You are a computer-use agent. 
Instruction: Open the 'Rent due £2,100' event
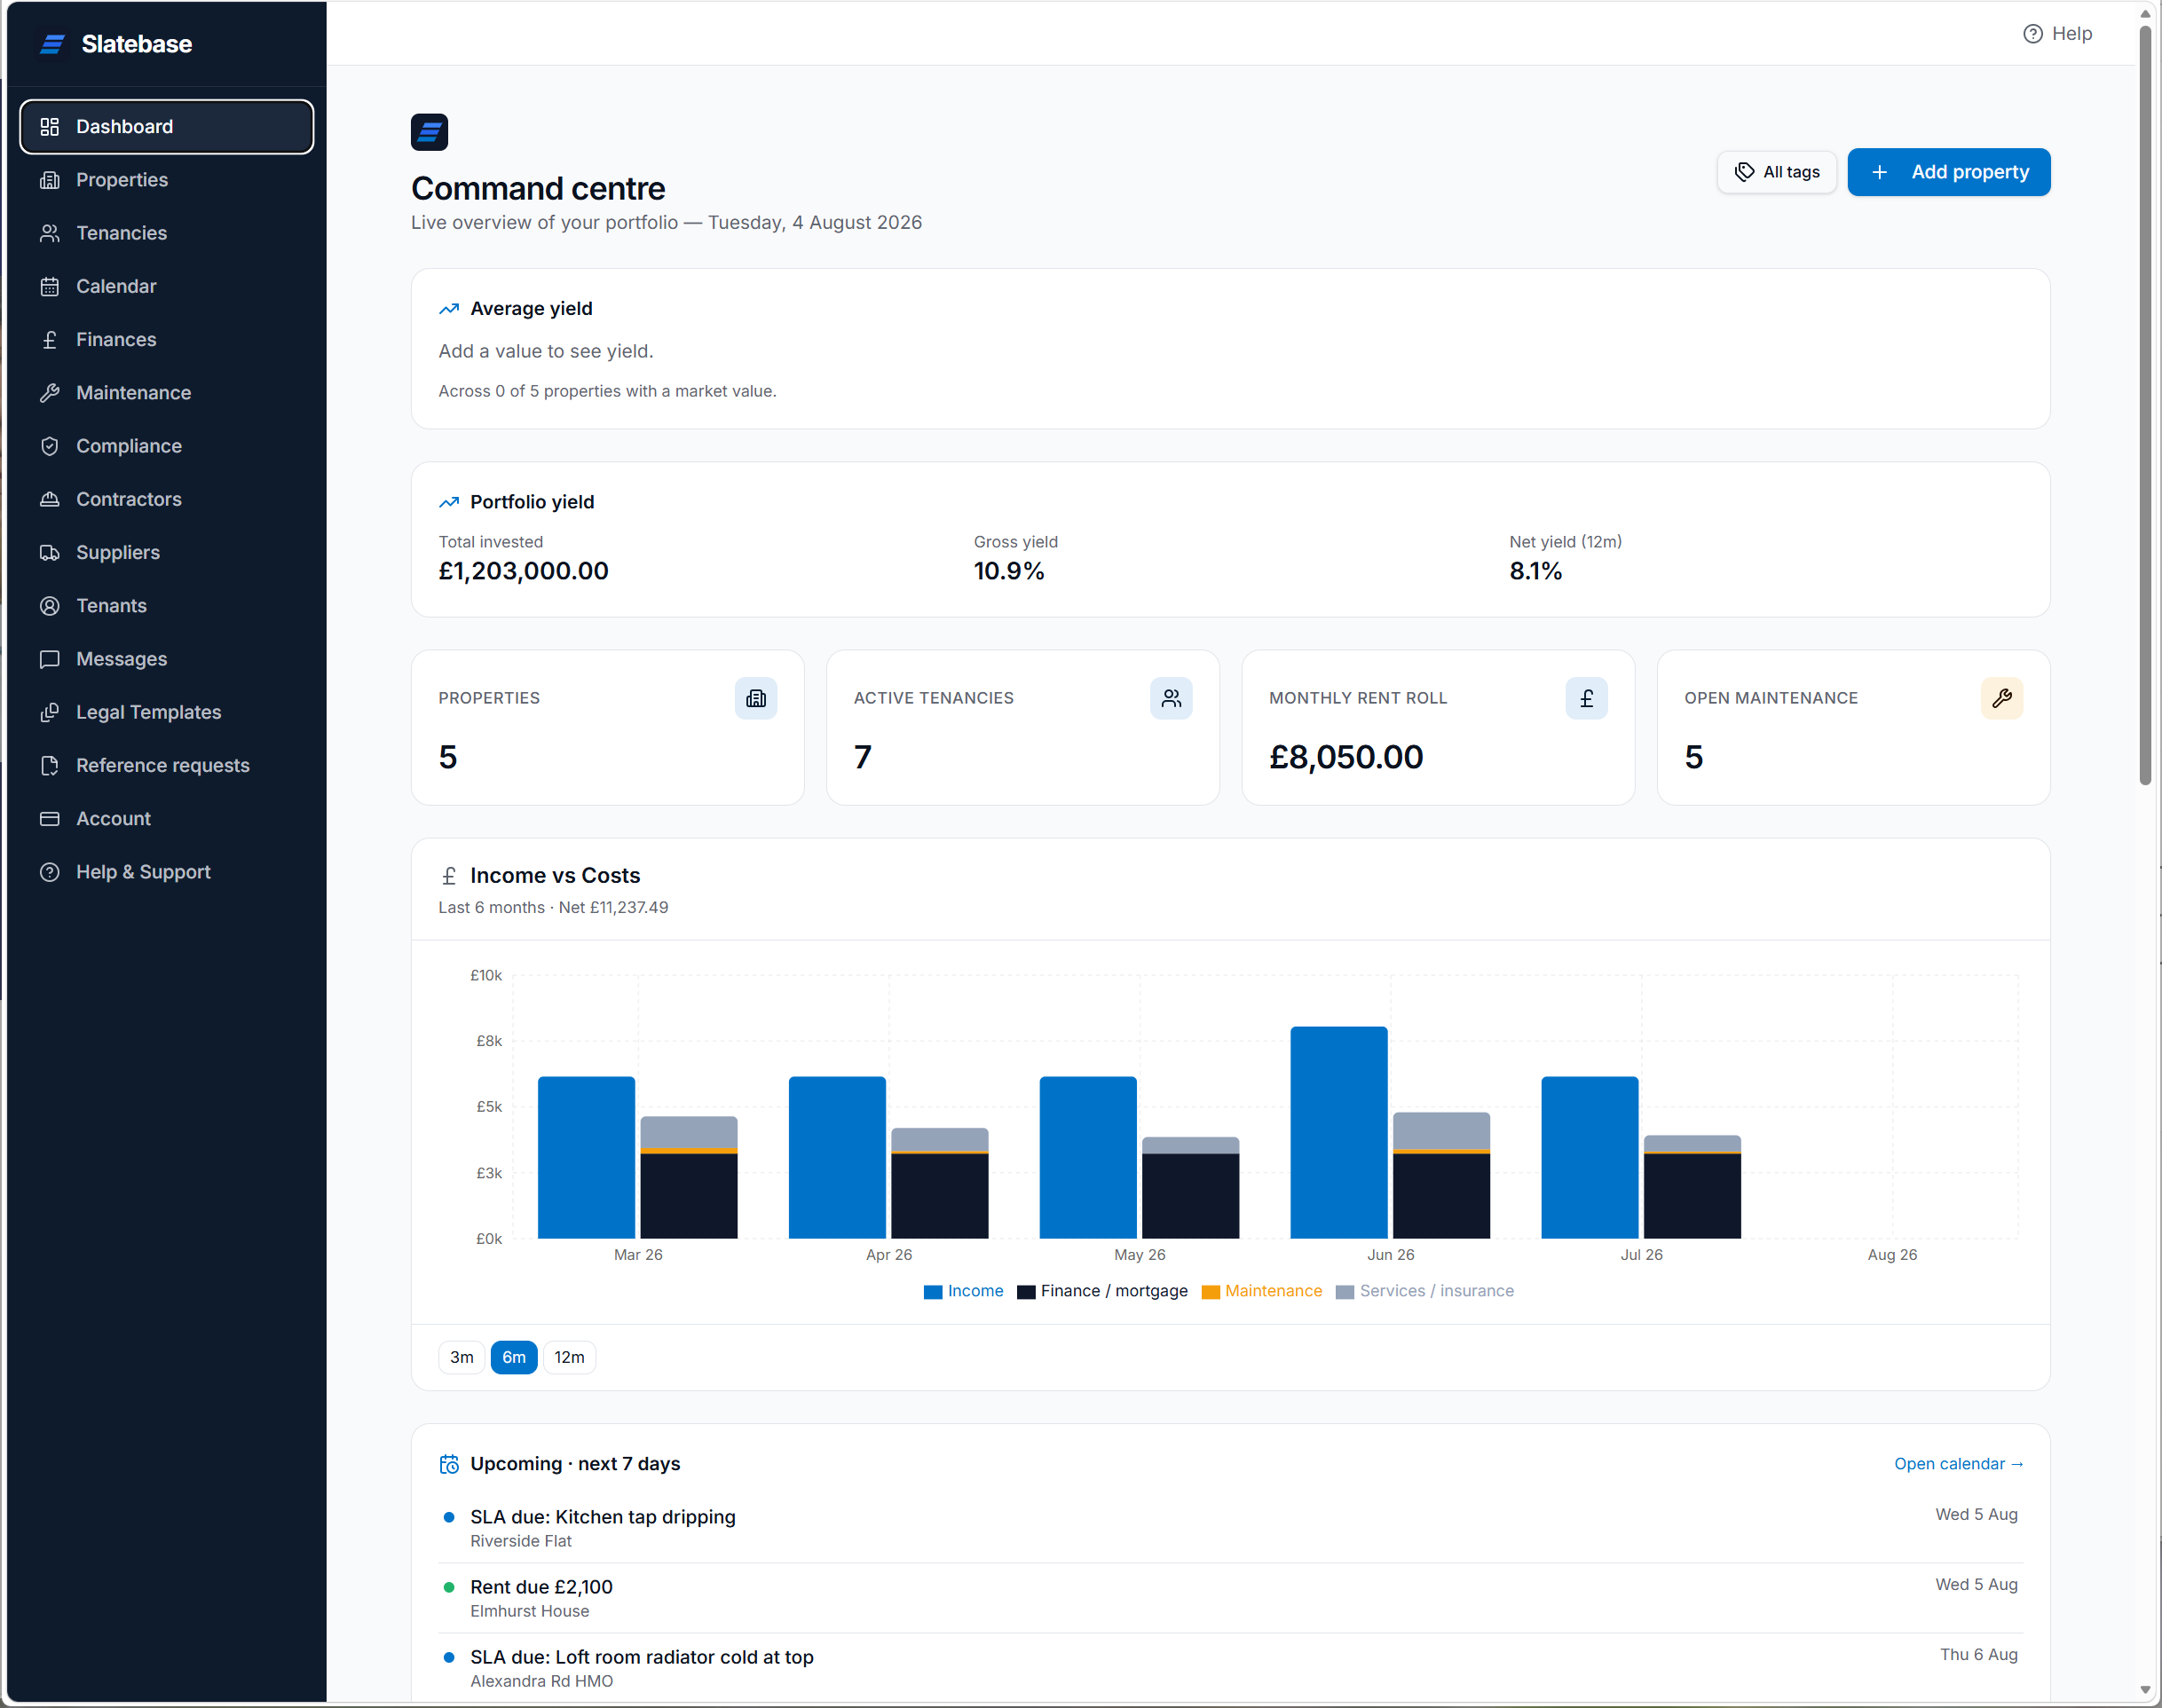pos(1230,1598)
